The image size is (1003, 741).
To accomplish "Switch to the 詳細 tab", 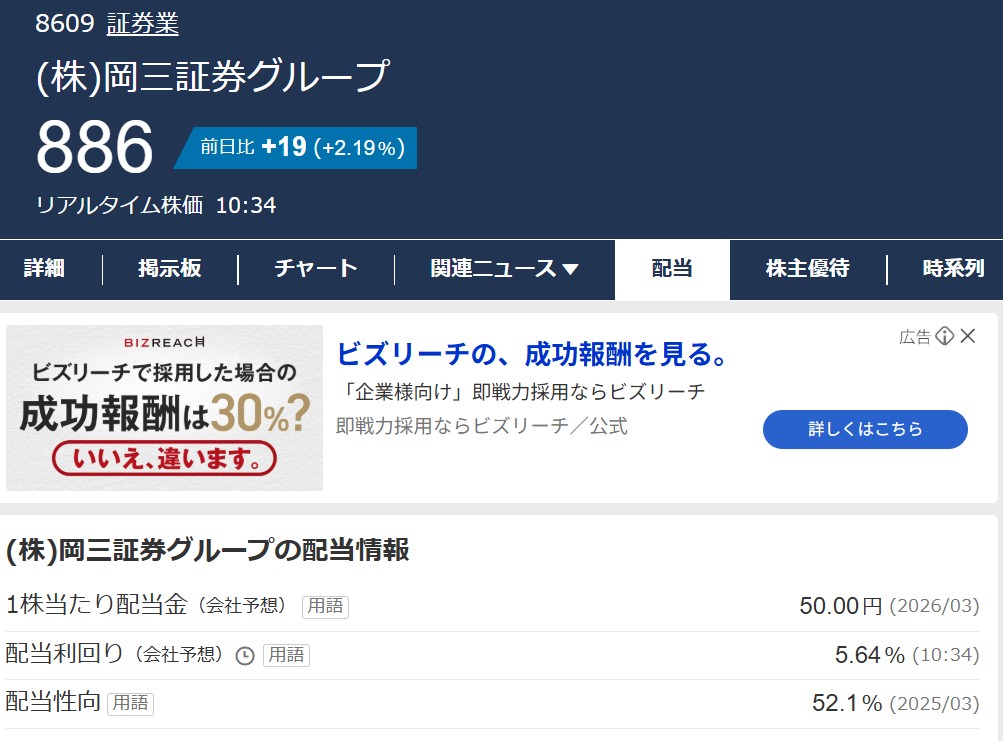I will [44, 269].
